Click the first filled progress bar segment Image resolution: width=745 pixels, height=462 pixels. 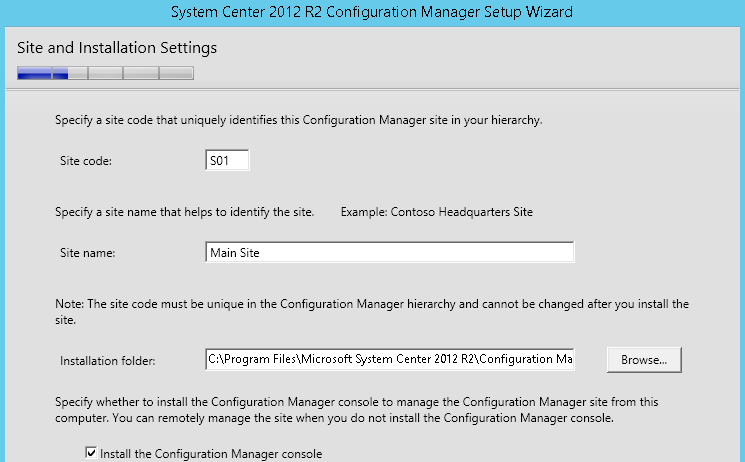(34, 73)
